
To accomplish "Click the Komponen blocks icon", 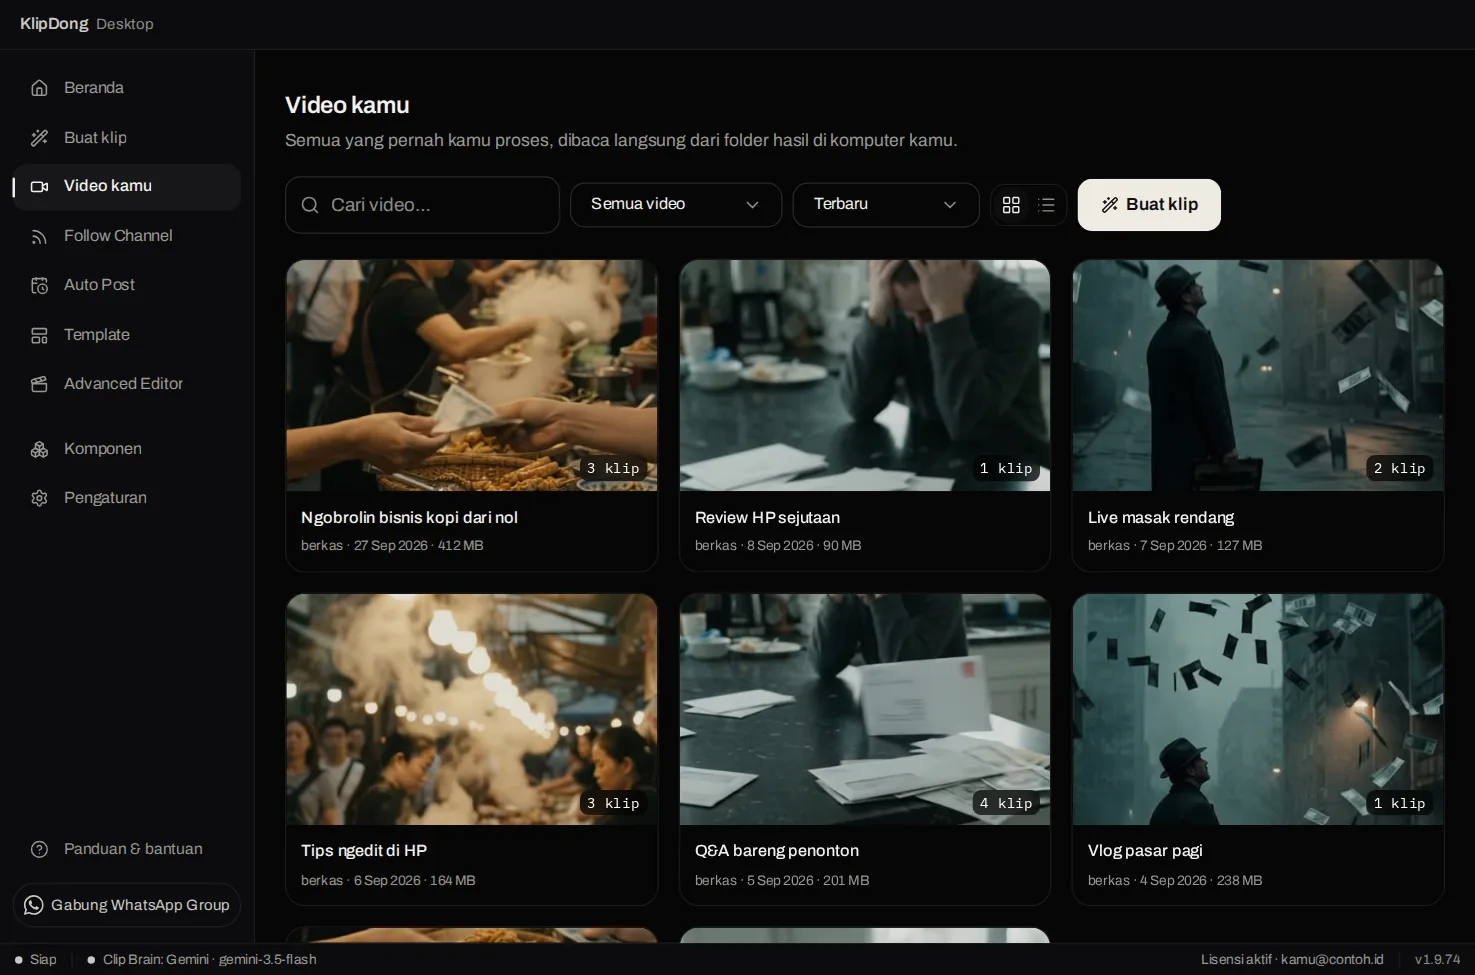I will pyautogui.click(x=39, y=449).
